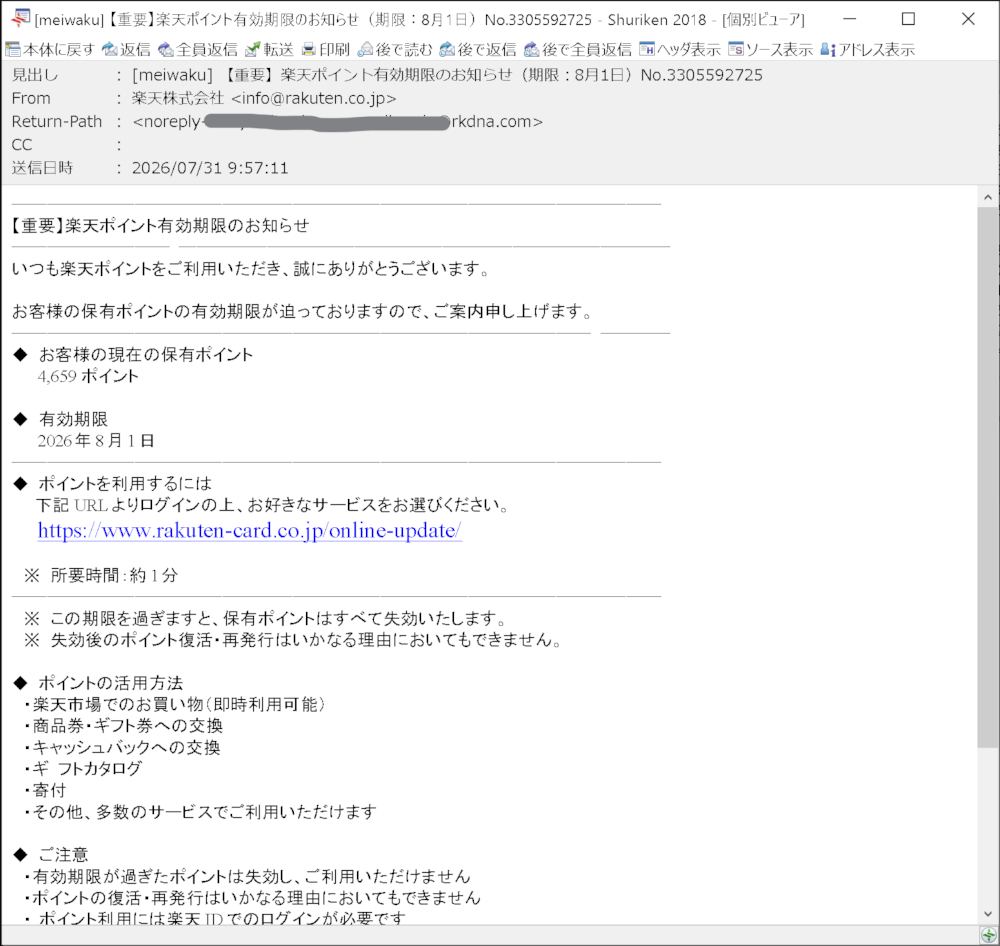
Task: Mark message 後で読む
Action: coord(395,49)
